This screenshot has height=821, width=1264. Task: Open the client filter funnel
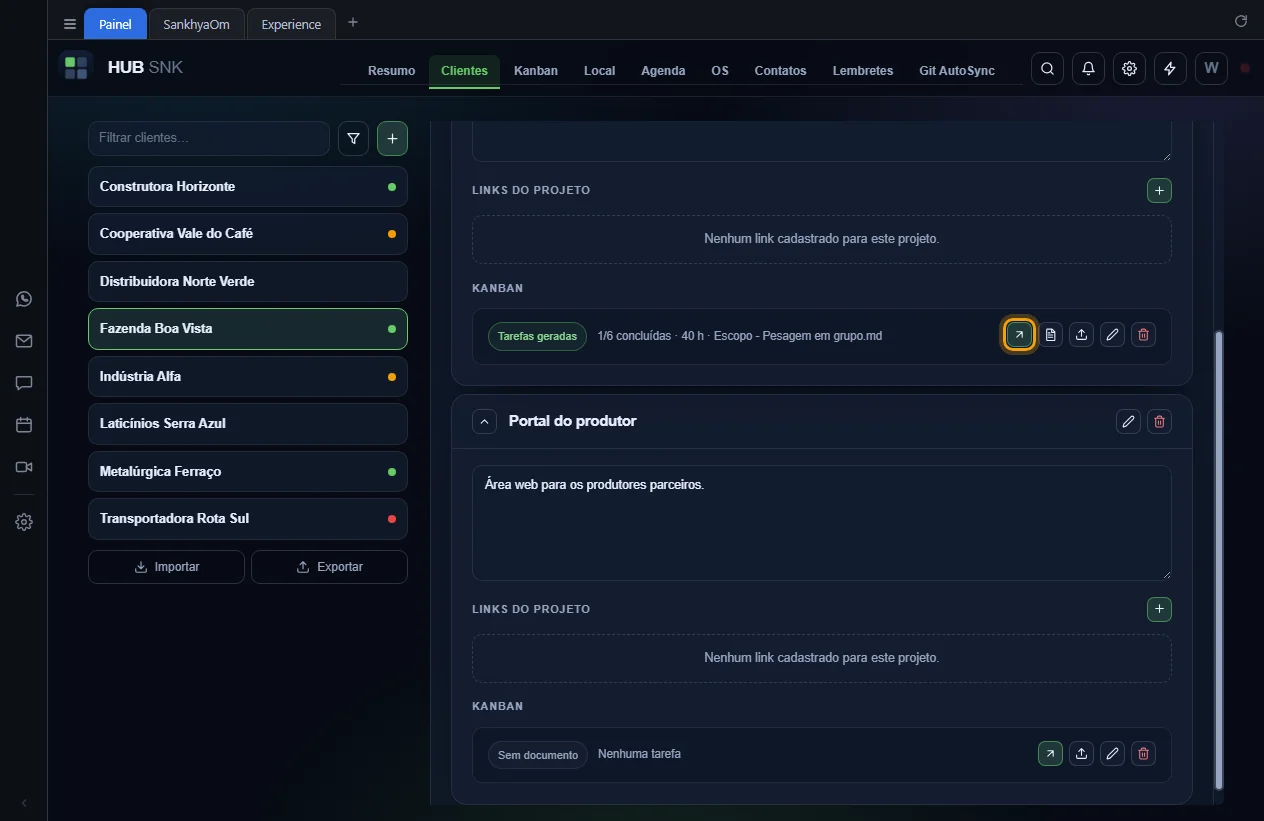pyautogui.click(x=353, y=139)
